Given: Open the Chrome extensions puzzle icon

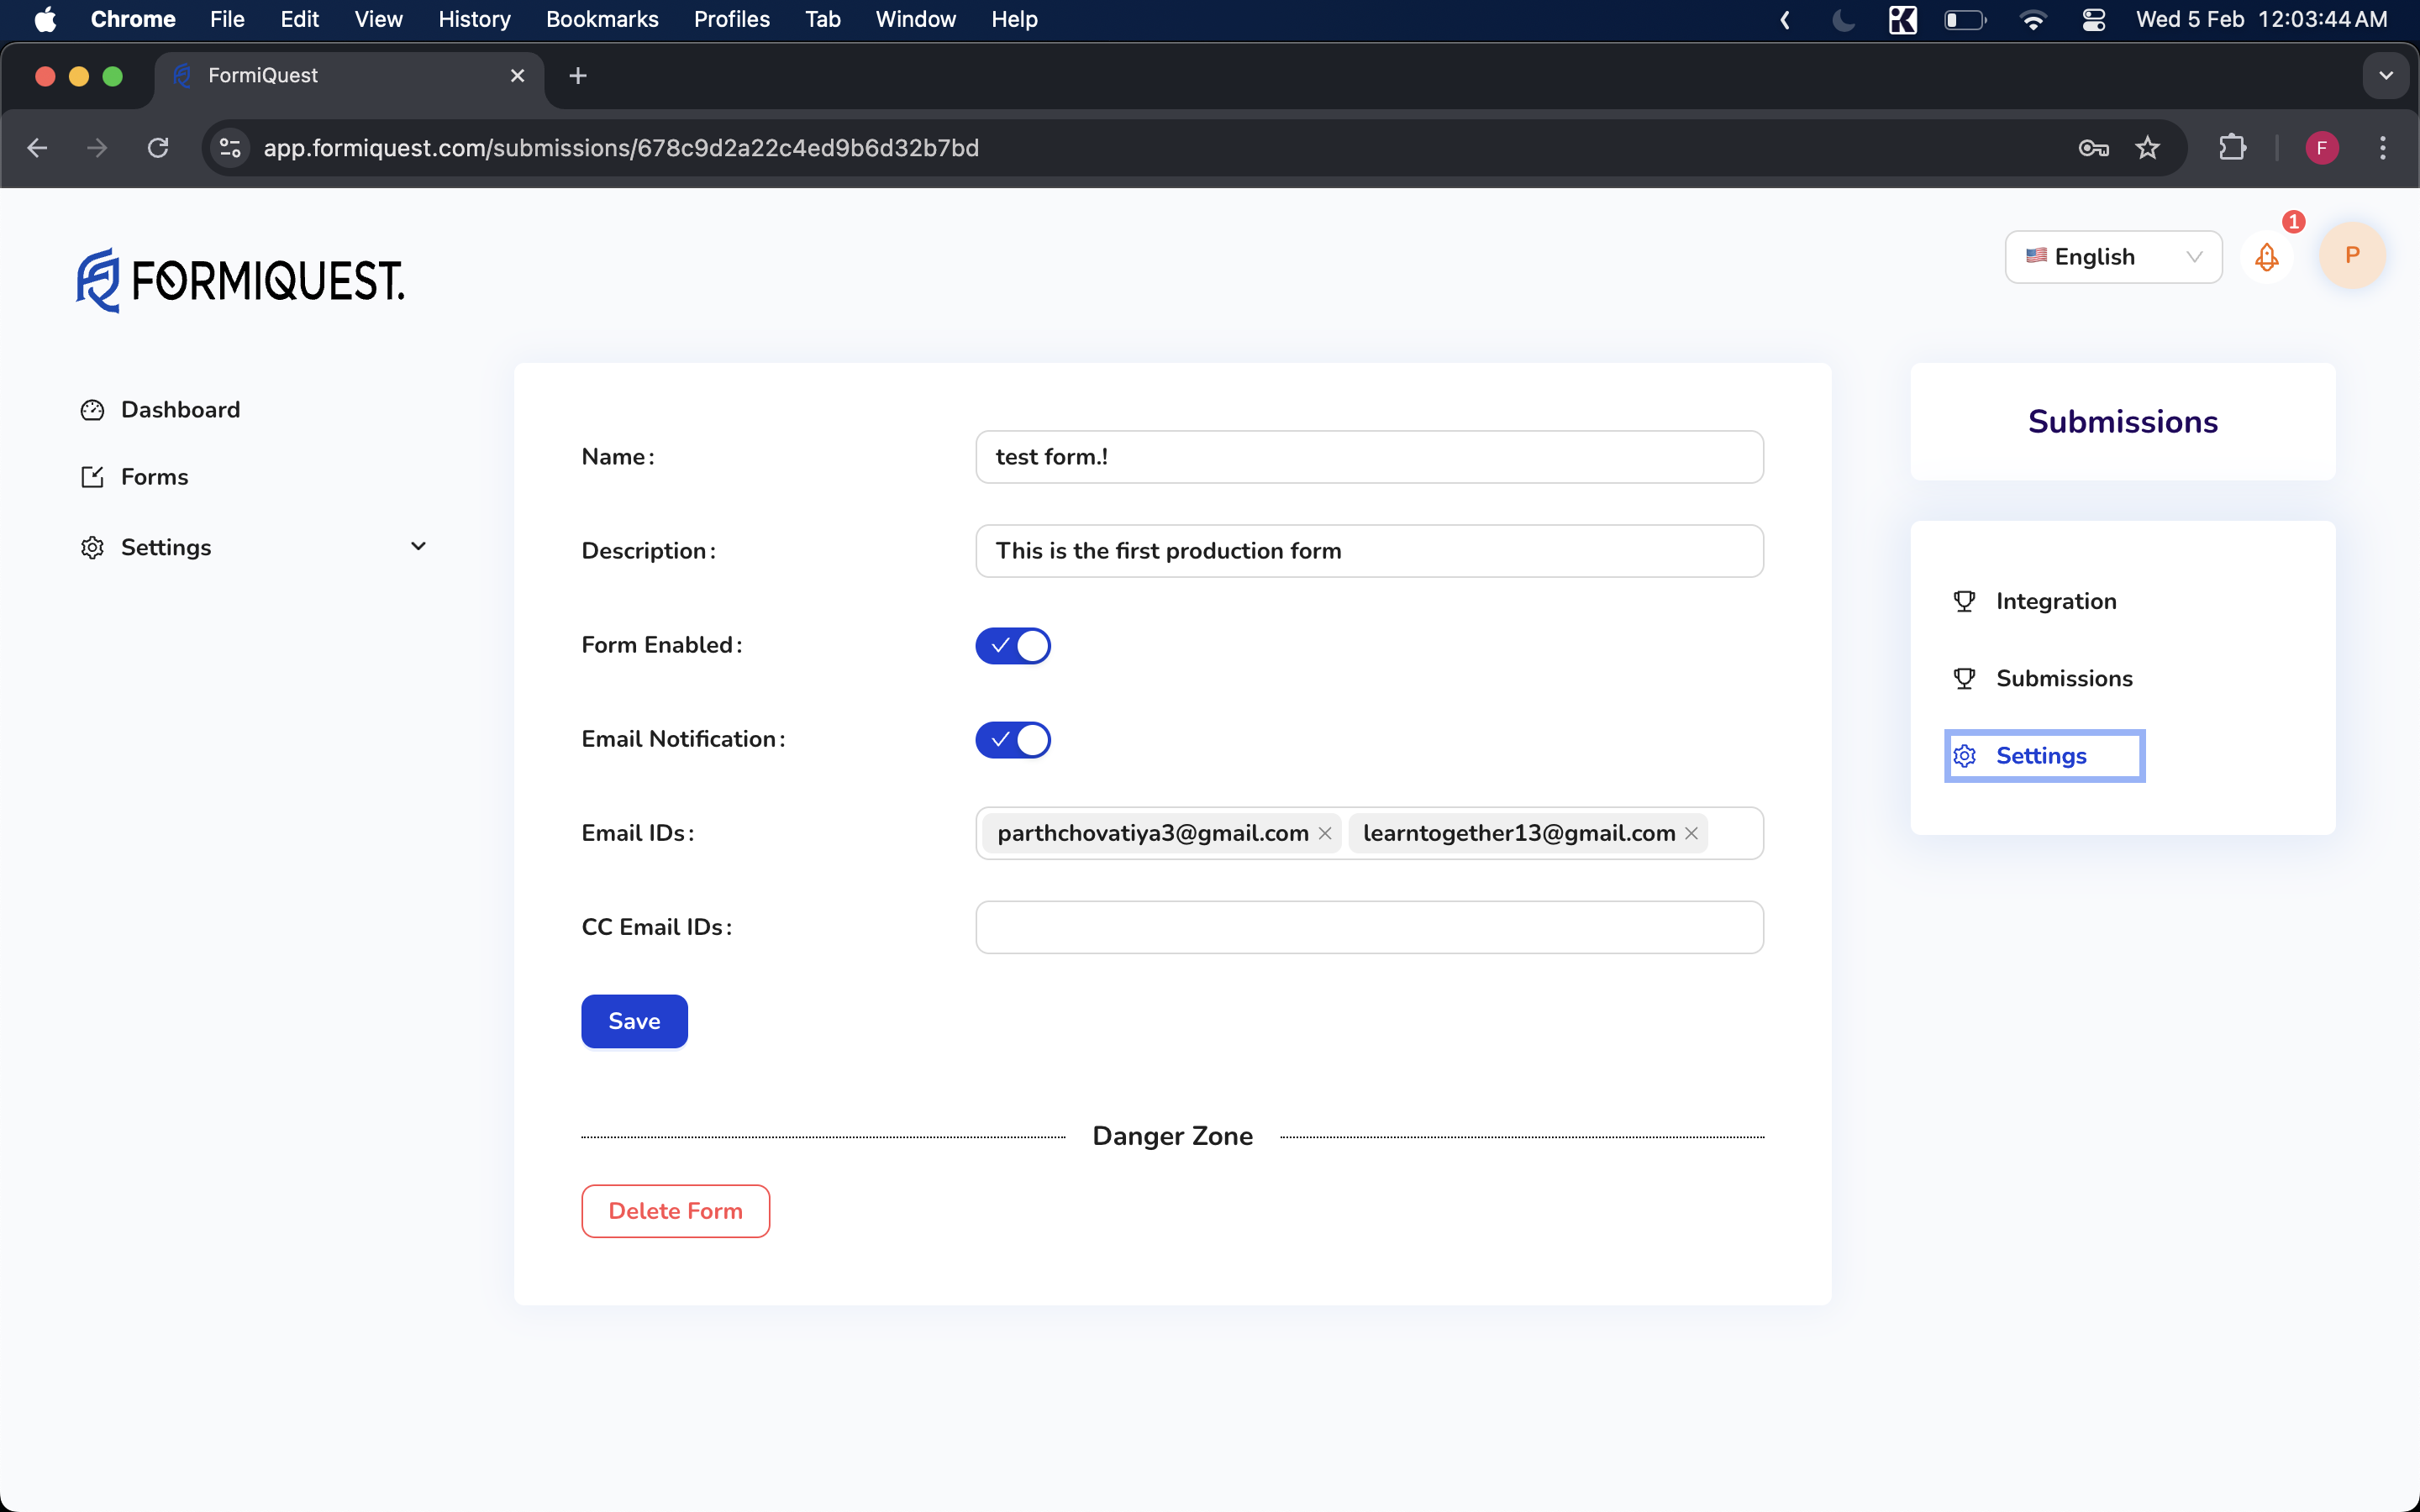Looking at the screenshot, I should (x=2232, y=148).
